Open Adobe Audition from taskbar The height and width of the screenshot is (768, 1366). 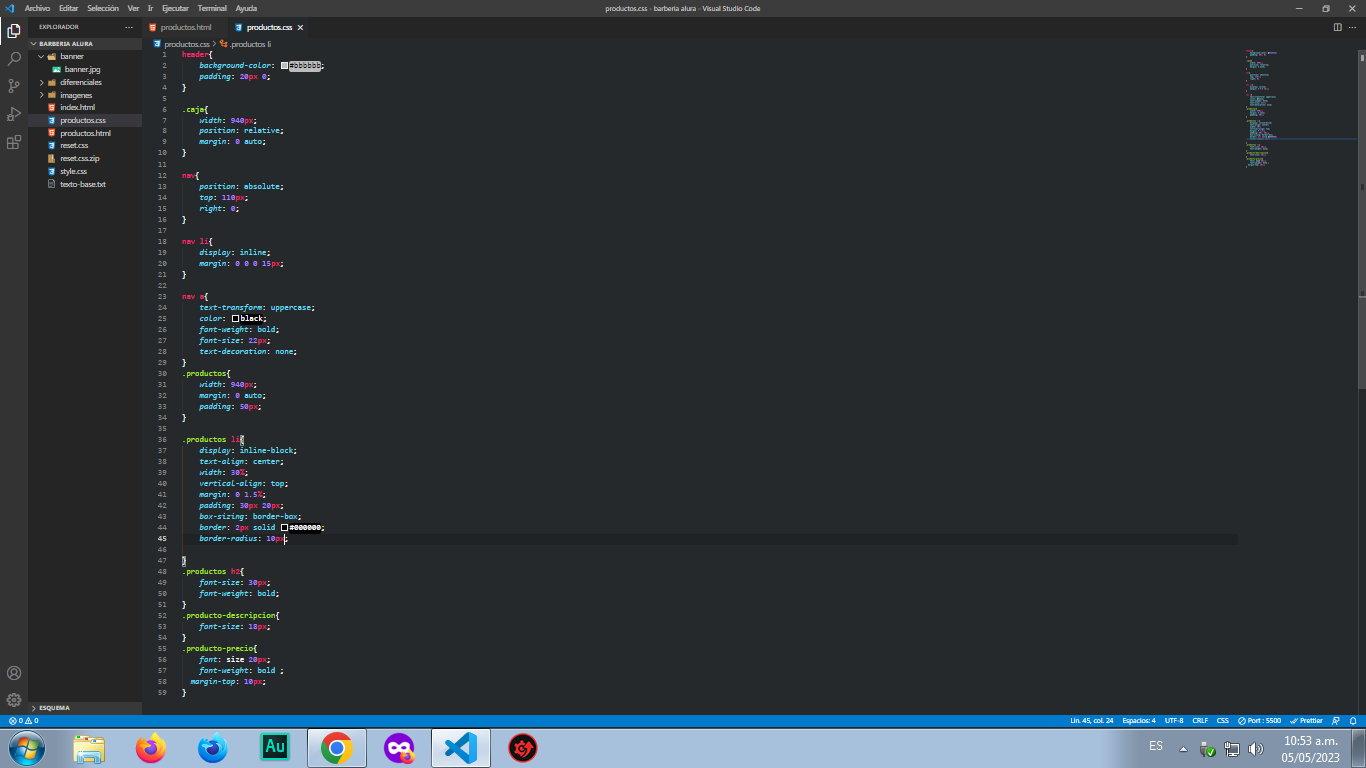tap(275, 748)
